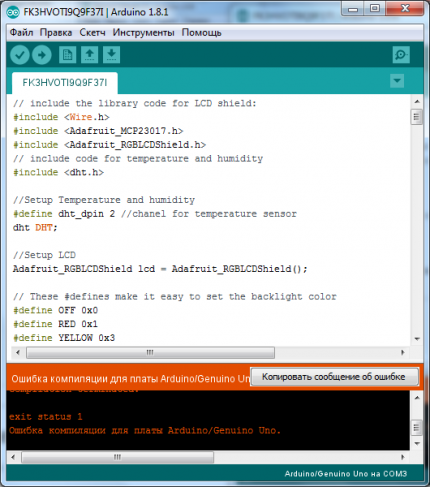Create a new sketch with New icon
This screenshot has width=430, height=487.
[x=68, y=55]
